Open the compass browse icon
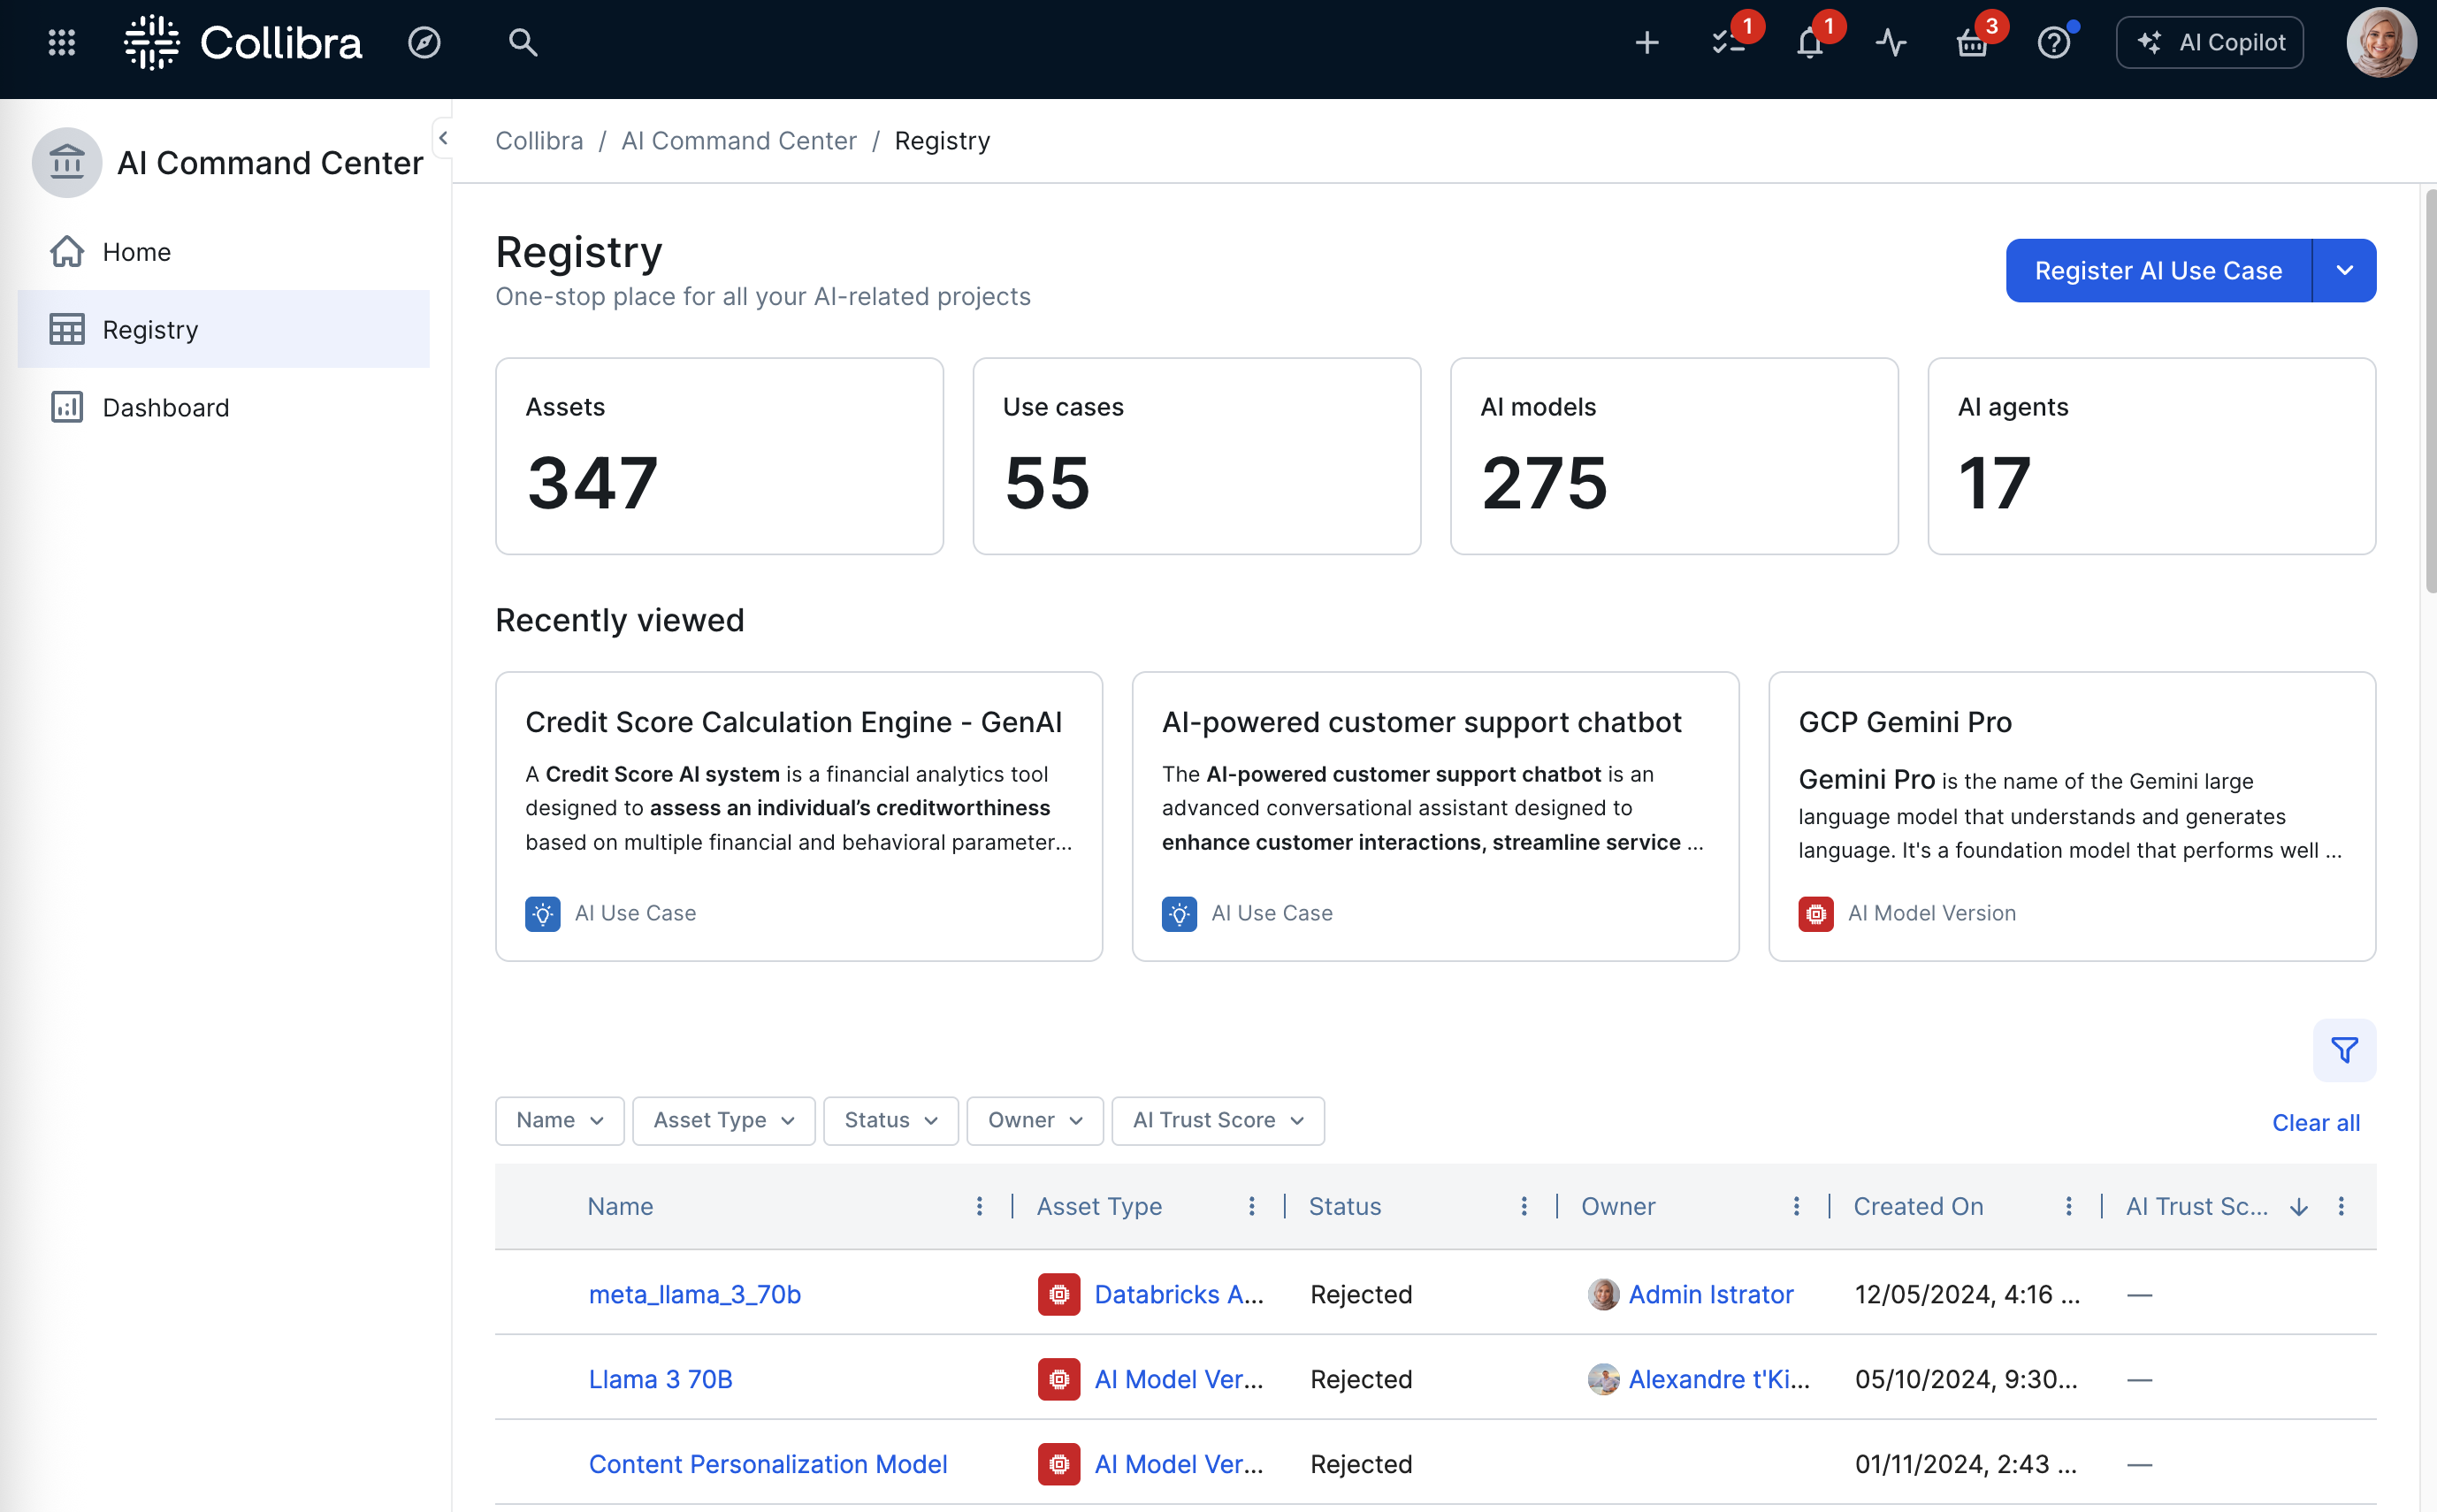Screen dimensions: 2437x1512 [424, 42]
